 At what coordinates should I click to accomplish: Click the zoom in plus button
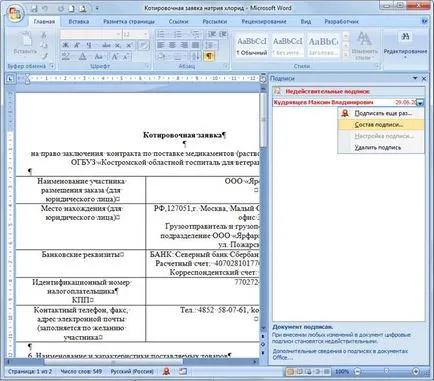click(416, 371)
